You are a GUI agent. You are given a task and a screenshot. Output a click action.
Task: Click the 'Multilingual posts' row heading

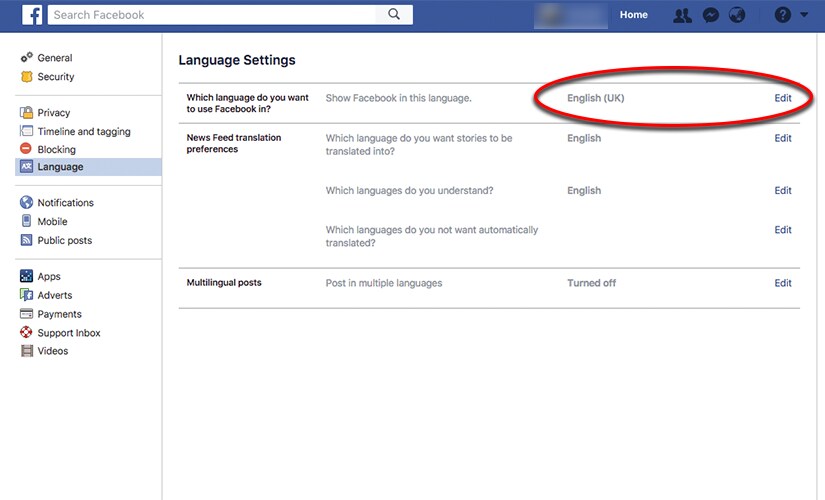click(224, 283)
